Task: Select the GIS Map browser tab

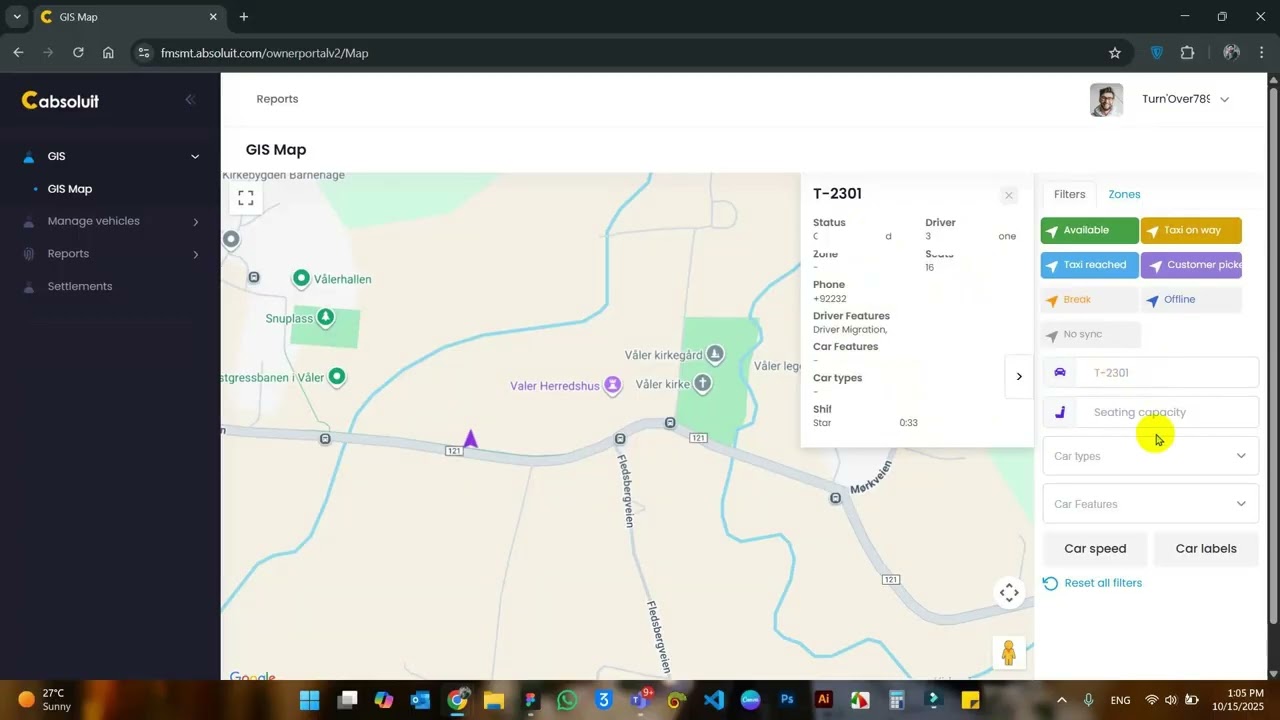Action: (128, 17)
